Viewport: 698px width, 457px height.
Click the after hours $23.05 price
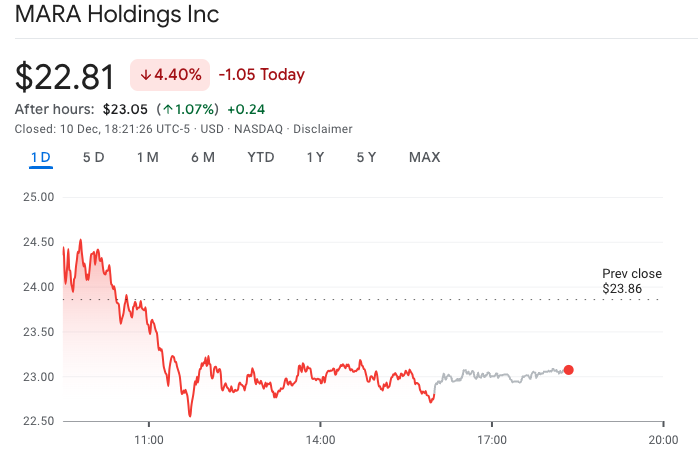(x=125, y=109)
